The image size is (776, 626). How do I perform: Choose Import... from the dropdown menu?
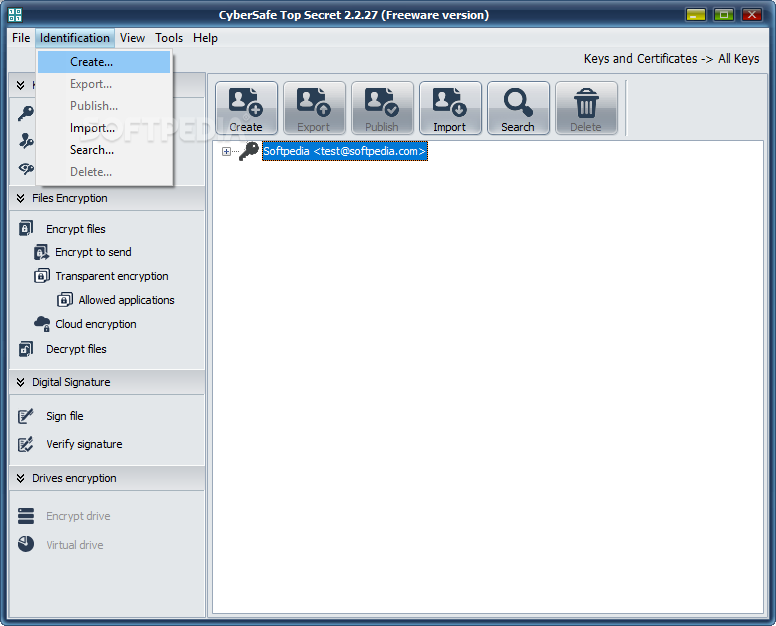pyautogui.click(x=104, y=128)
